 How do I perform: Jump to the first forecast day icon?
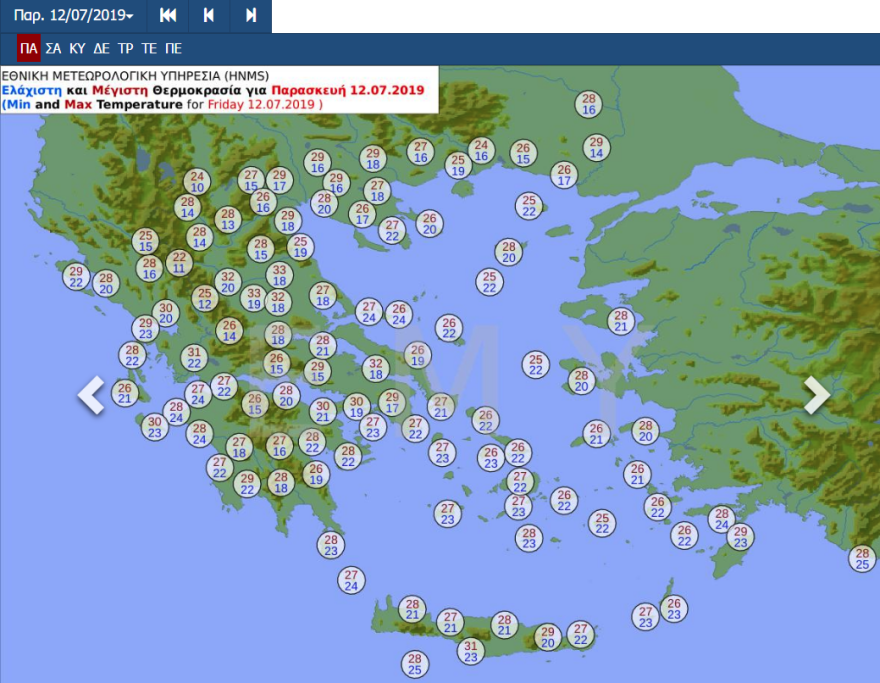coord(168,16)
